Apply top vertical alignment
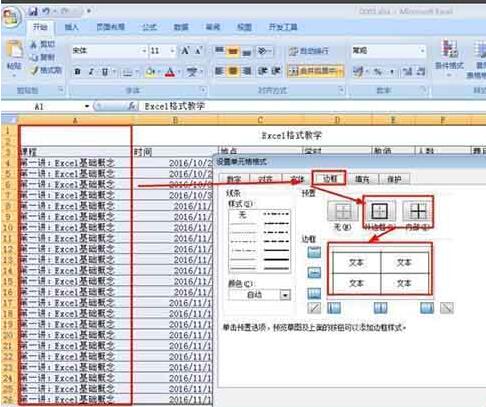486x407 pixels. [219, 51]
